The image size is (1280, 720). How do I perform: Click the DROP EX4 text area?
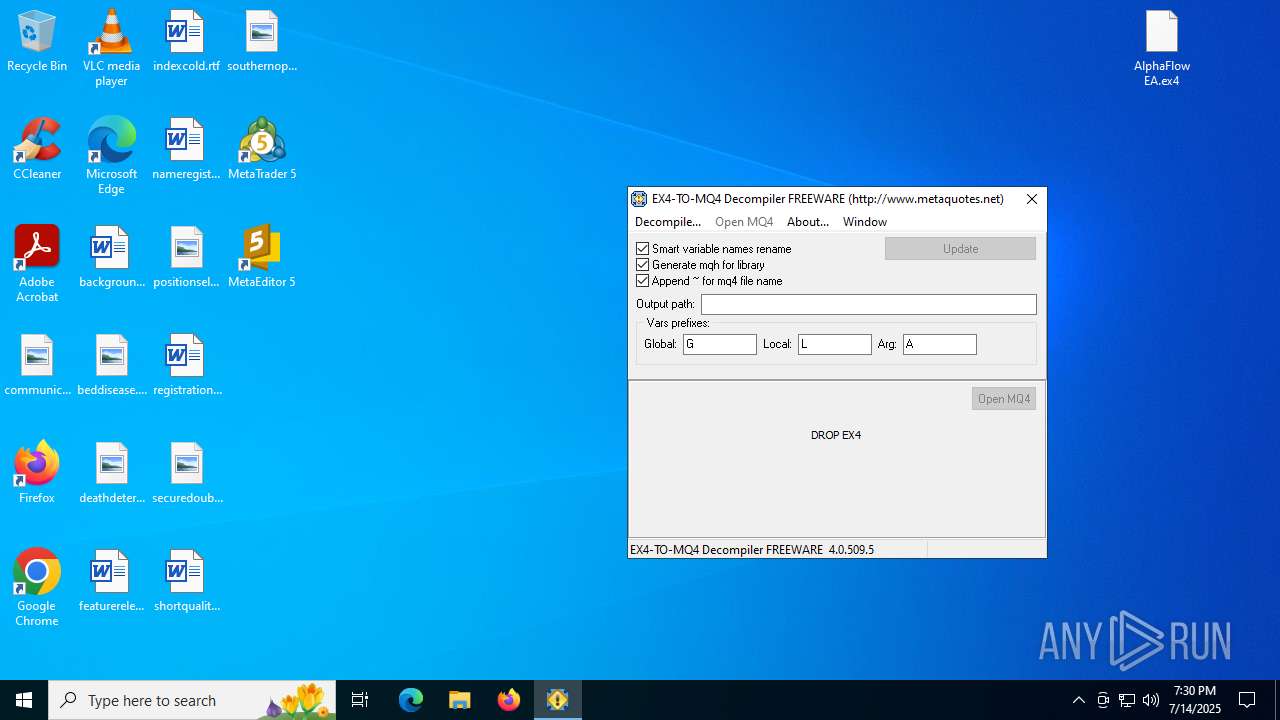point(836,435)
